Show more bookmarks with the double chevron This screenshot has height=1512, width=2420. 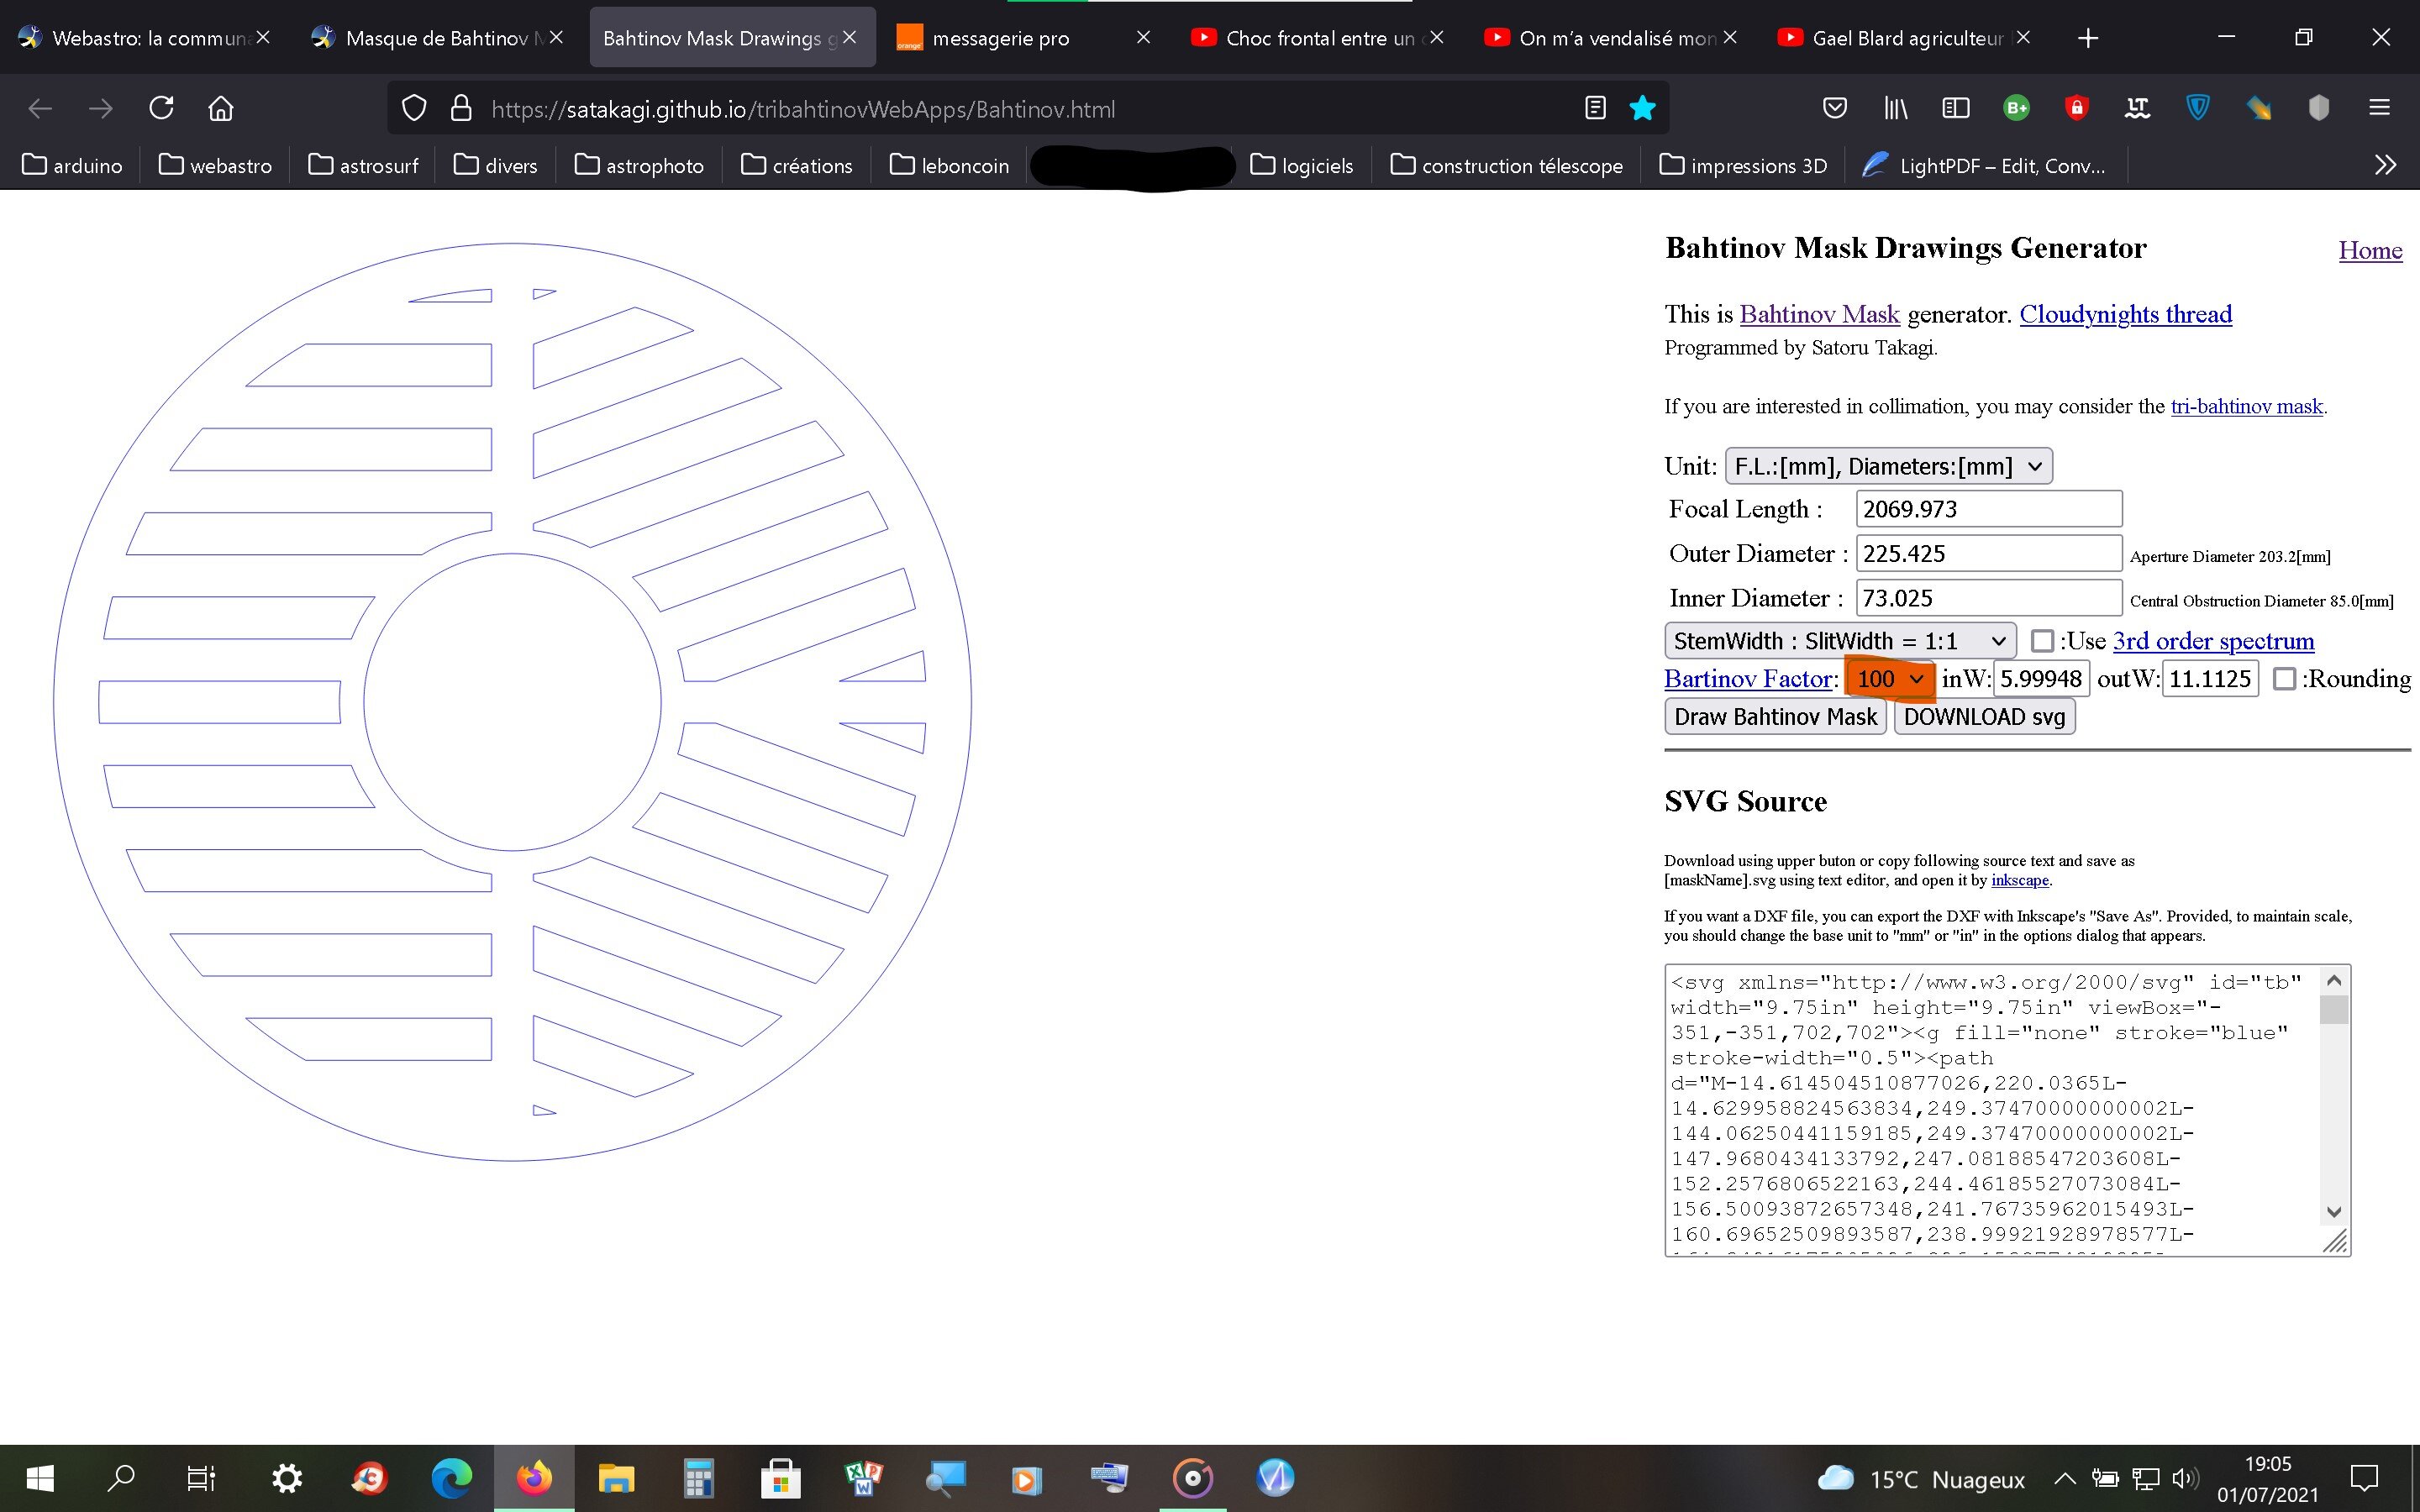point(2385,165)
